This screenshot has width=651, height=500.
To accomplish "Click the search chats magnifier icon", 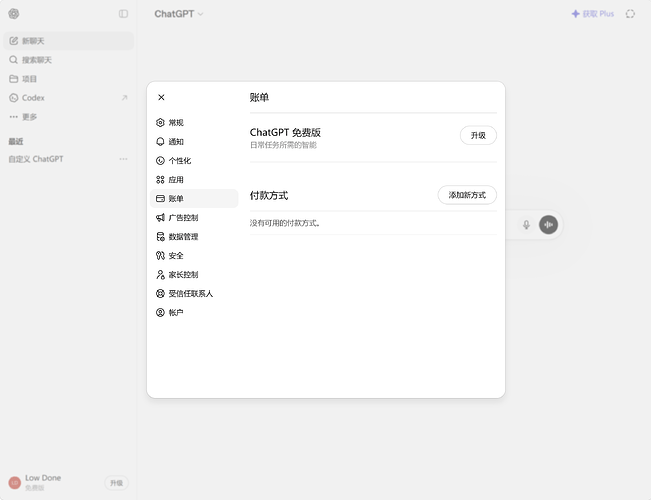I will pos(14,60).
